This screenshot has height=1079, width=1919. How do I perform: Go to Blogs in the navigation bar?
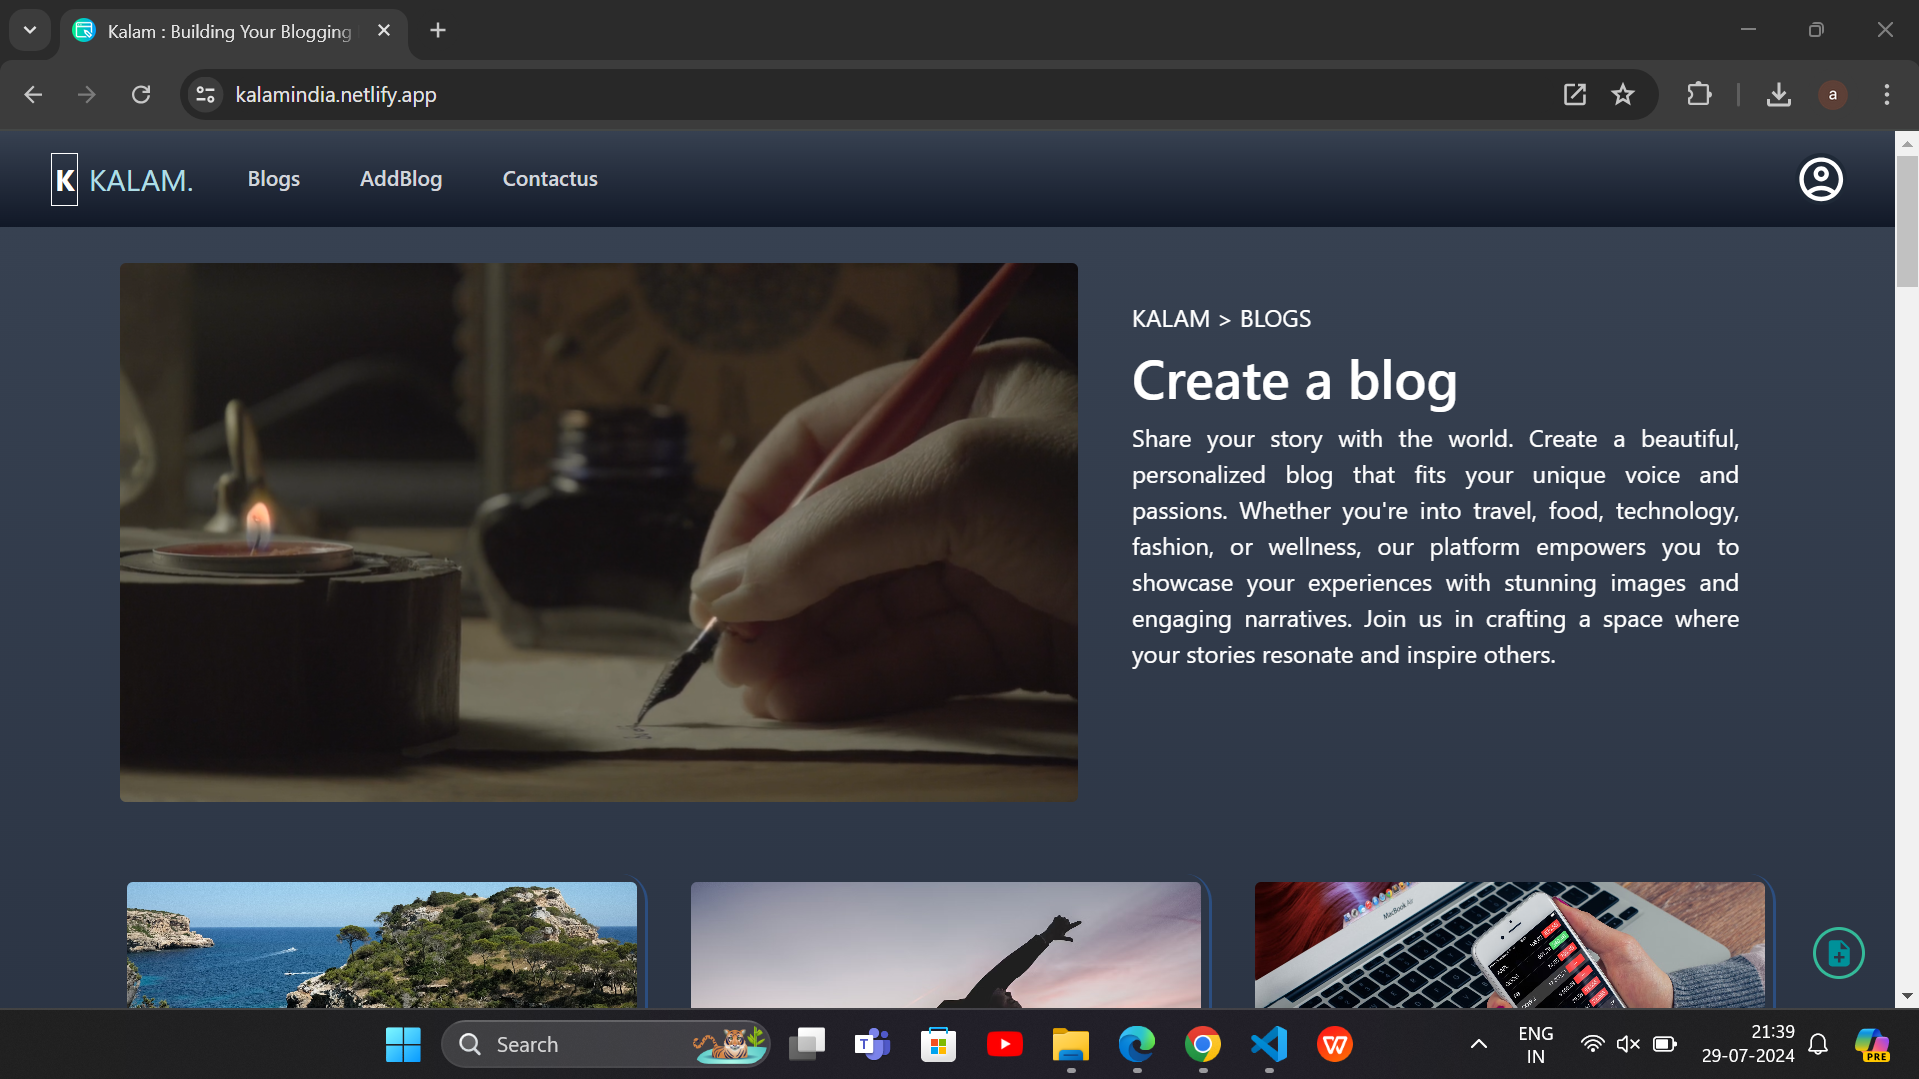tap(273, 179)
